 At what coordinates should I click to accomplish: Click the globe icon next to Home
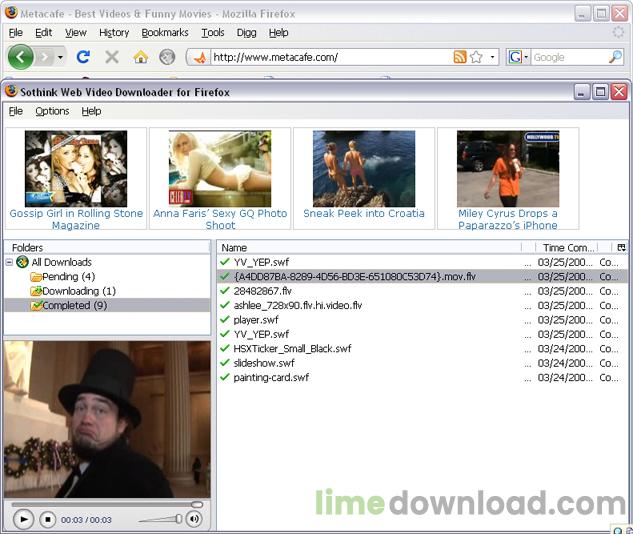click(167, 57)
